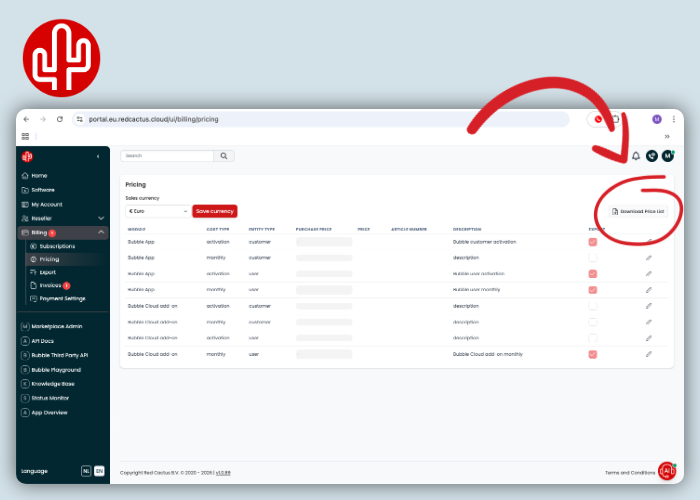The image size is (700, 500).
Task: Open Subscriptions in the Billing menu
Action: coord(56,246)
